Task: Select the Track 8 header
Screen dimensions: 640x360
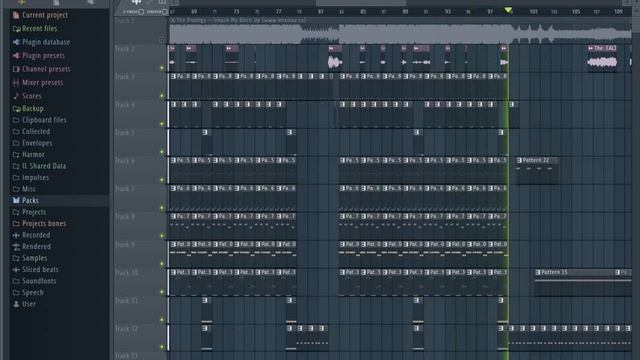Action: pos(140,227)
